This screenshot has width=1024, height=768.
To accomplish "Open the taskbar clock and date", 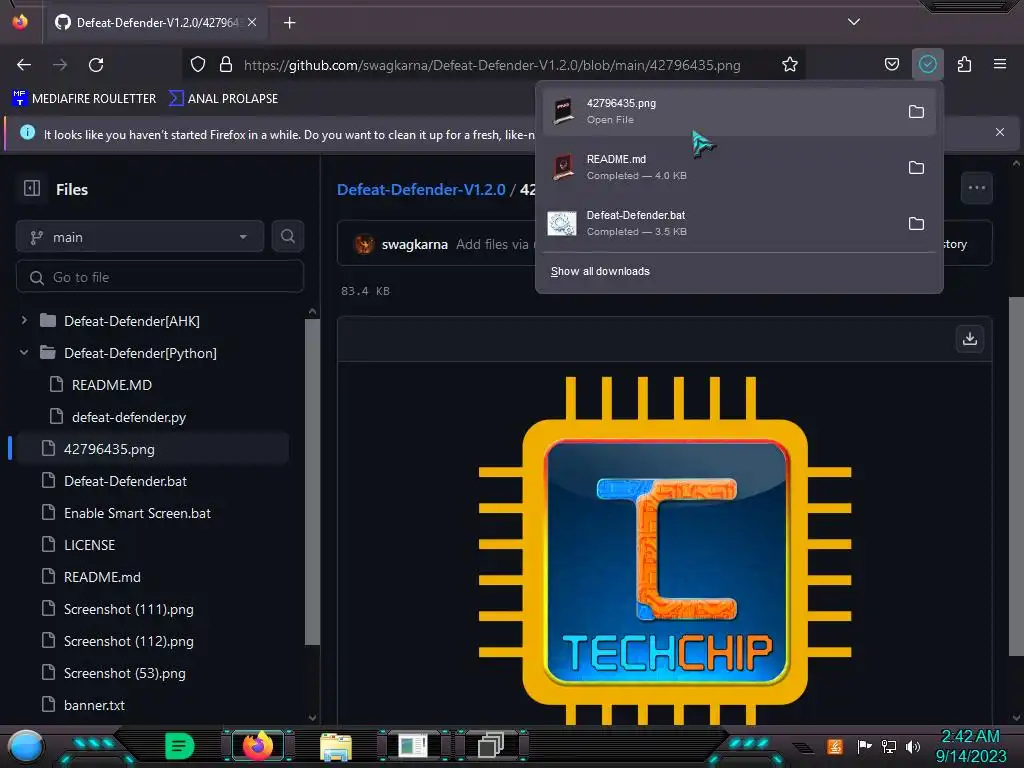I will pyautogui.click(x=971, y=746).
